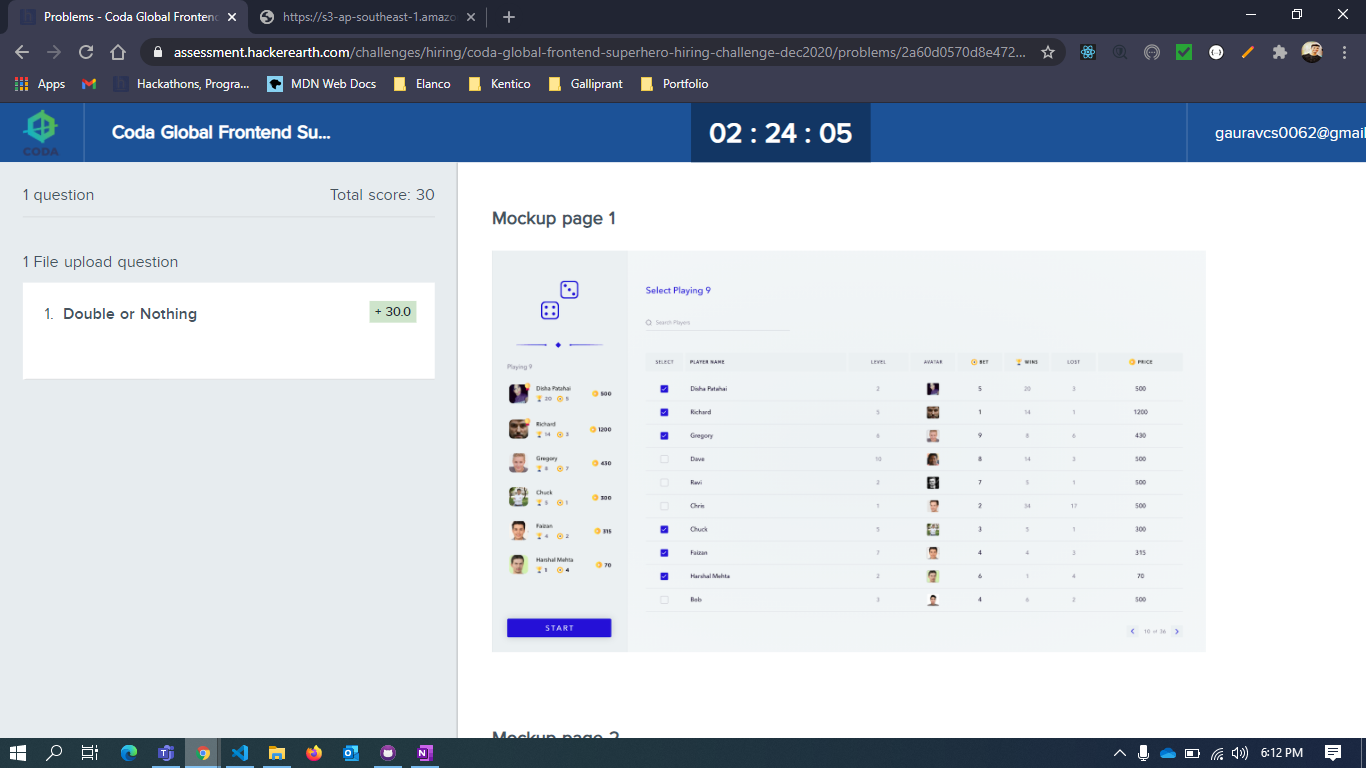Screen dimensions: 1366x768
Task: Open the Windows Start menu
Action: point(17,753)
